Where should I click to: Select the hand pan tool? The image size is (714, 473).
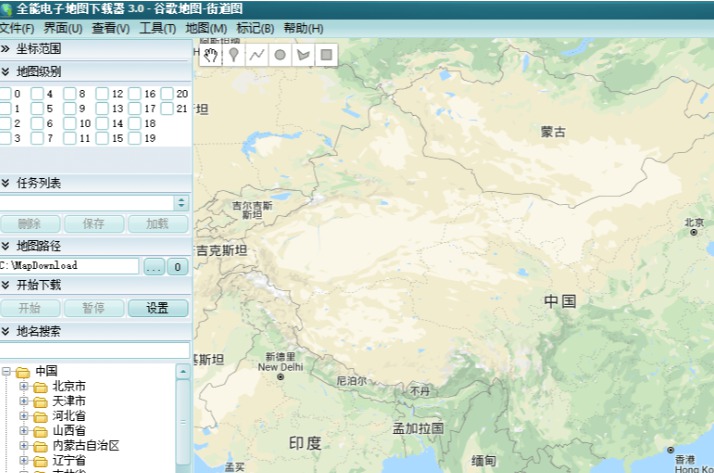(210, 55)
